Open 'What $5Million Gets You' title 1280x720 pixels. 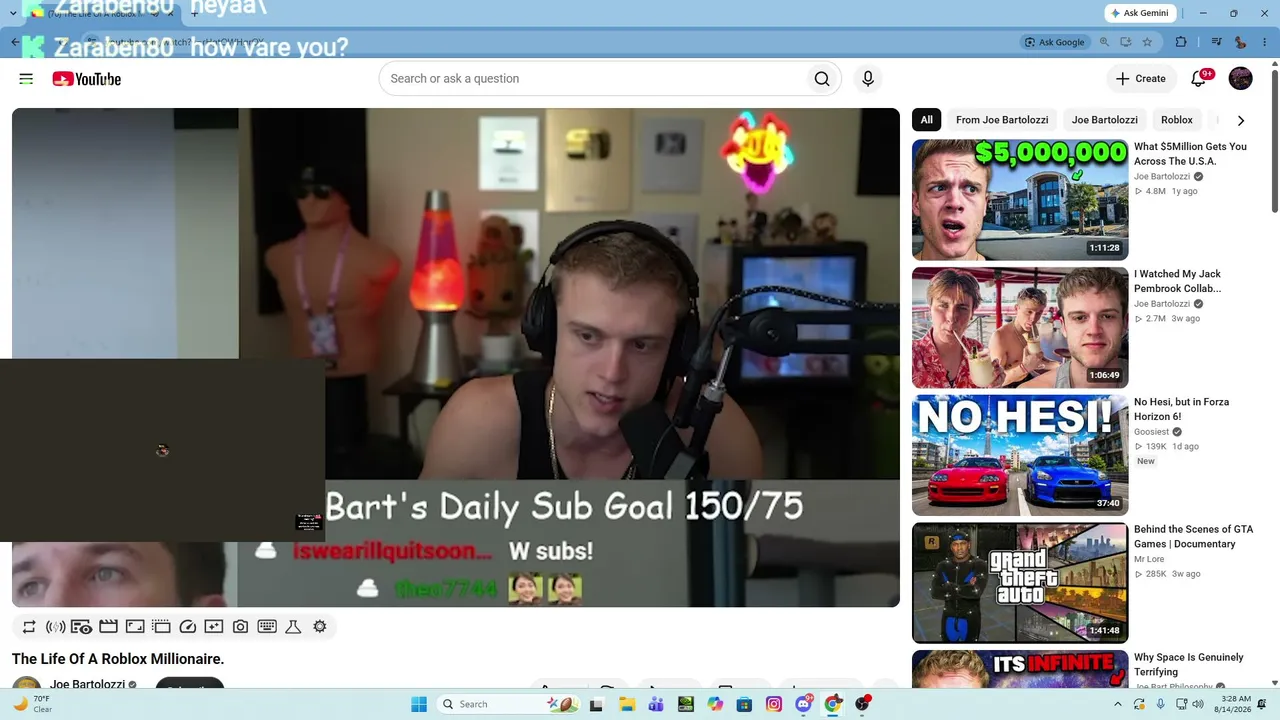tap(1190, 154)
